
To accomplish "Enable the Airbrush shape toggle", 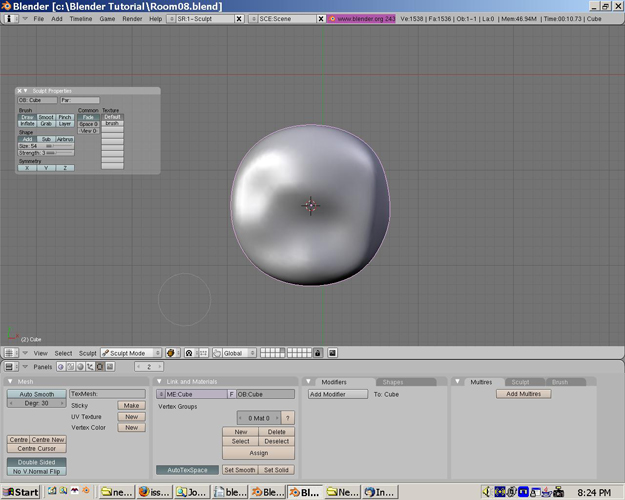I will 65,139.
